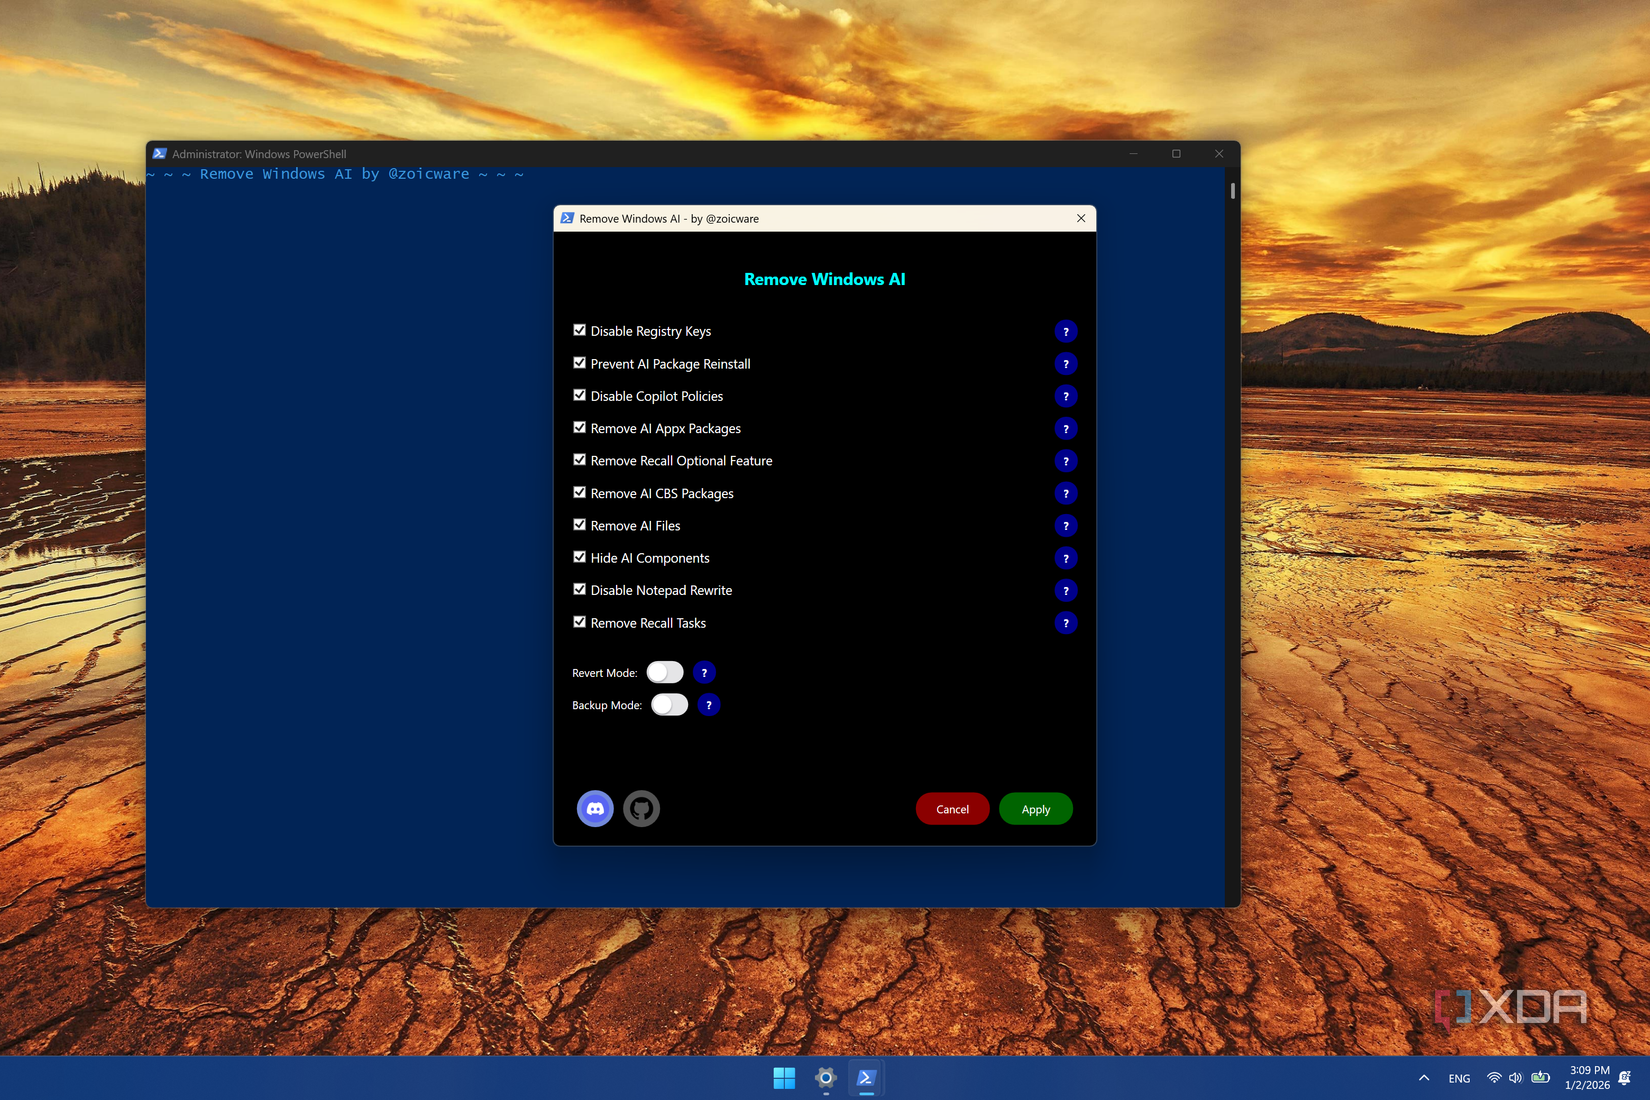Show help for Remove AI Files
The width and height of the screenshot is (1650, 1100).
pyautogui.click(x=1065, y=526)
